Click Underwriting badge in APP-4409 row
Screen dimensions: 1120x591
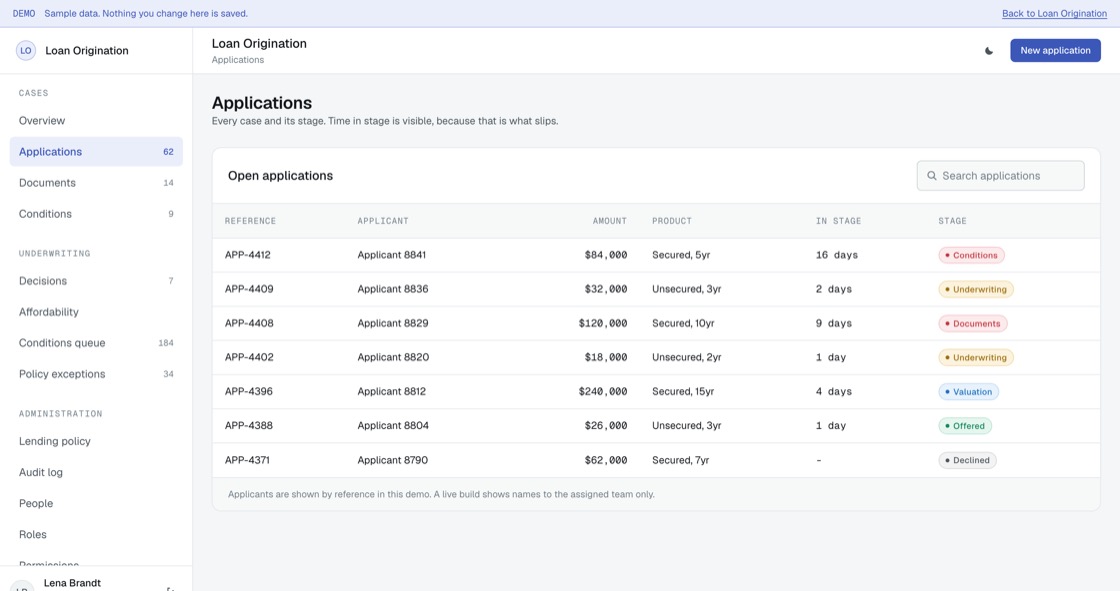[x=976, y=289]
